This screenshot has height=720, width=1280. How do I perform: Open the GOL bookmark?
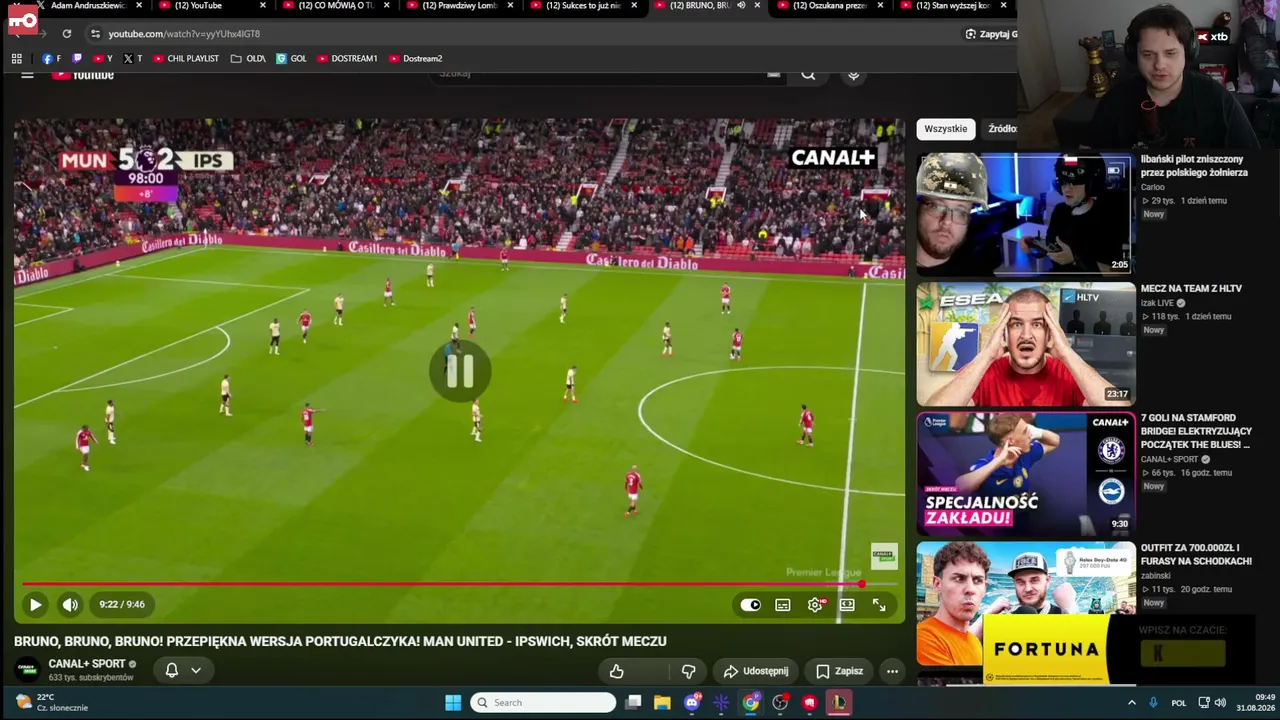[291, 59]
